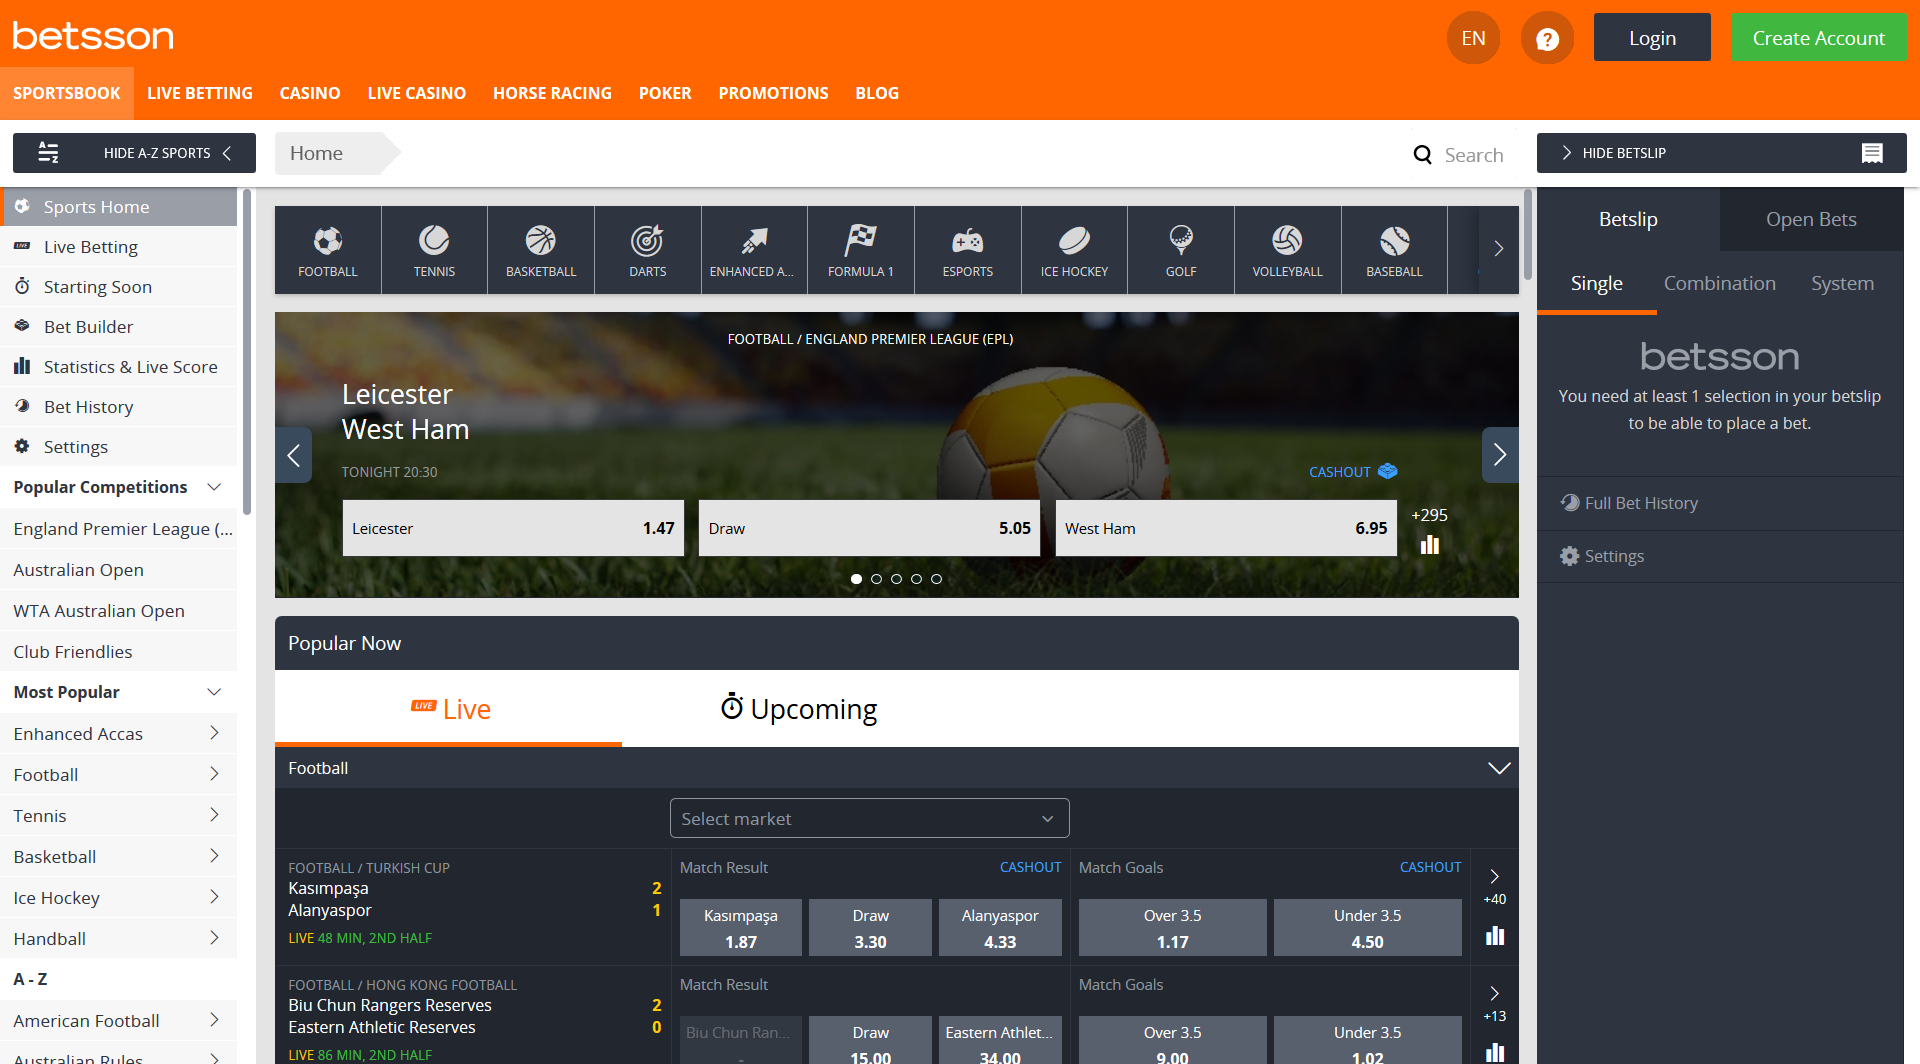Collapse the Popular Competitions section

(x=214, y=487)
